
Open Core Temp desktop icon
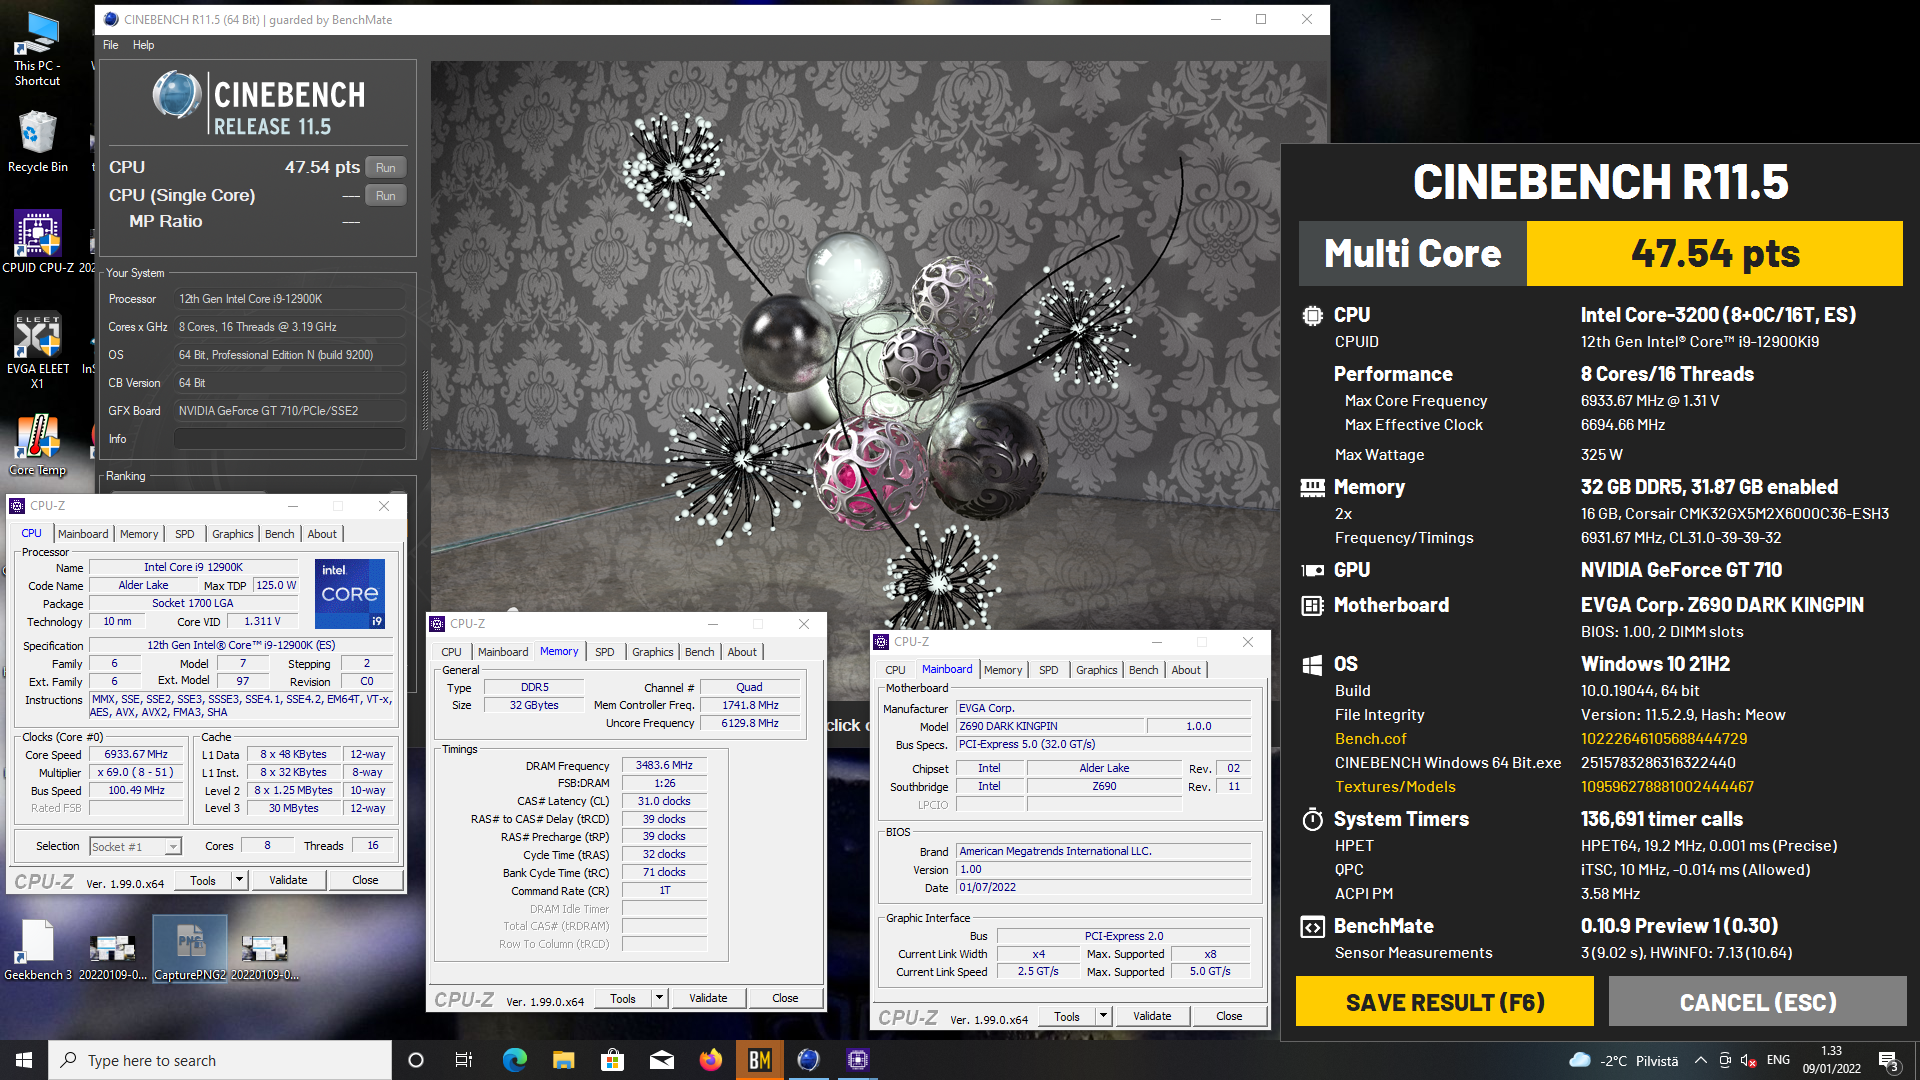point(37,445)
